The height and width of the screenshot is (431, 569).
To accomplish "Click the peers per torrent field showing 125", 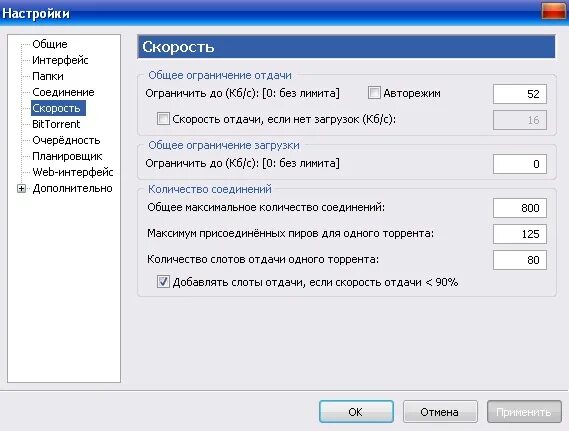I will [520, 234].
